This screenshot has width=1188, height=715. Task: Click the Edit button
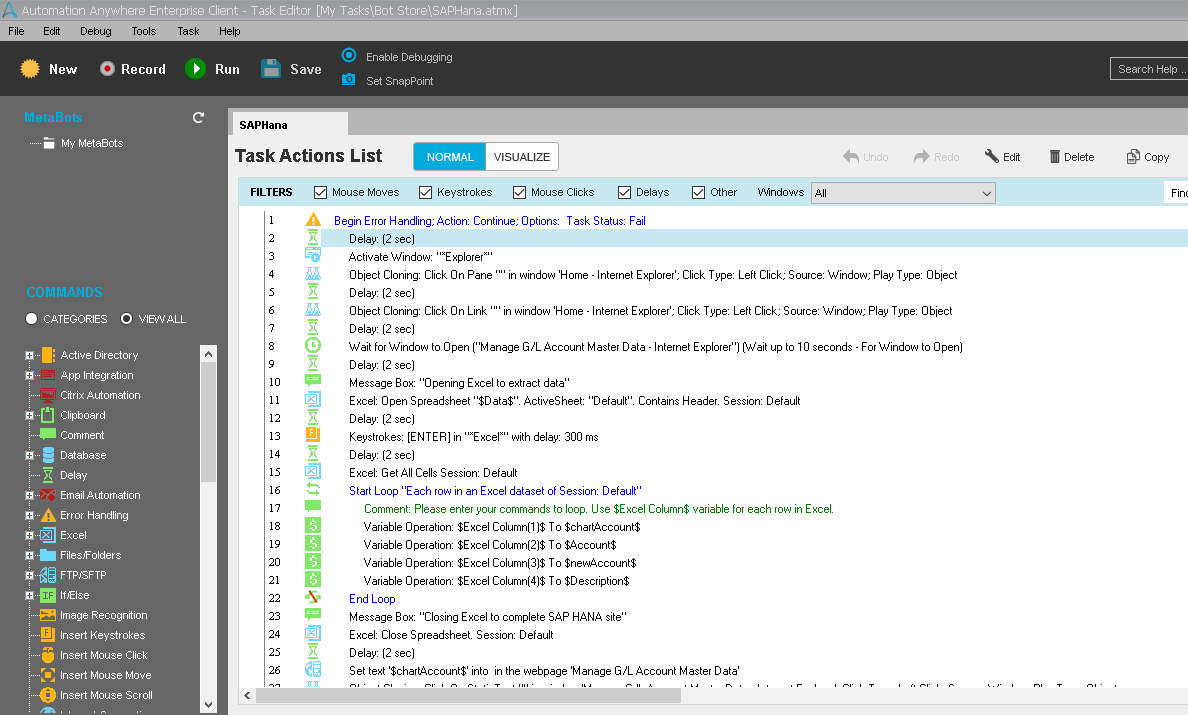tap(1002, 157)
